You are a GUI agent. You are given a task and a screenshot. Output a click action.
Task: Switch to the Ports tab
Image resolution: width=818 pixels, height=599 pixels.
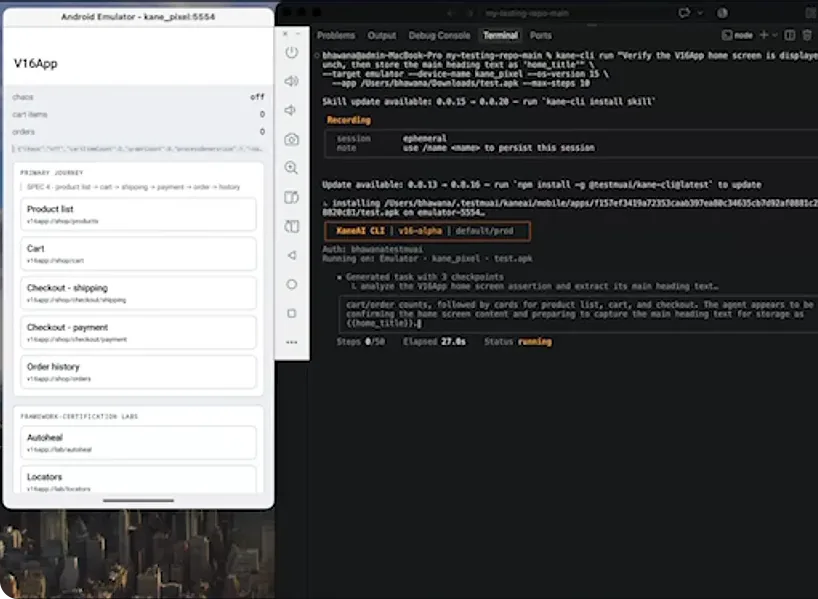tap(540, 35)
